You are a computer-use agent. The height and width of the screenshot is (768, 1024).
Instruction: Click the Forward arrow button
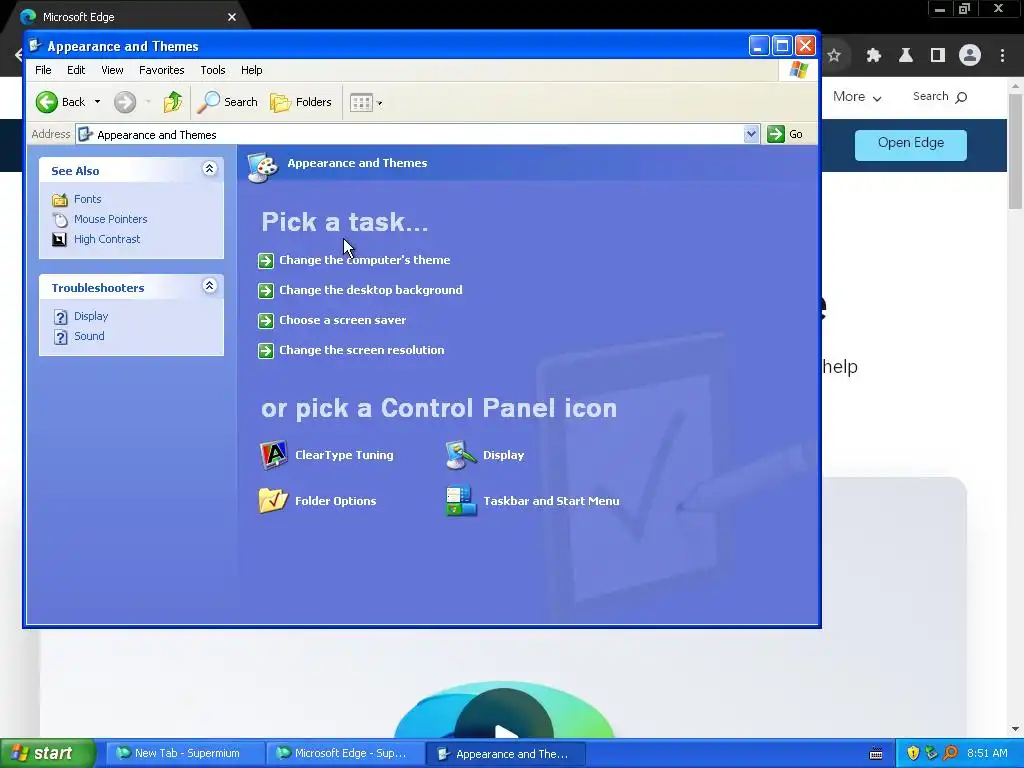point(125,102)
